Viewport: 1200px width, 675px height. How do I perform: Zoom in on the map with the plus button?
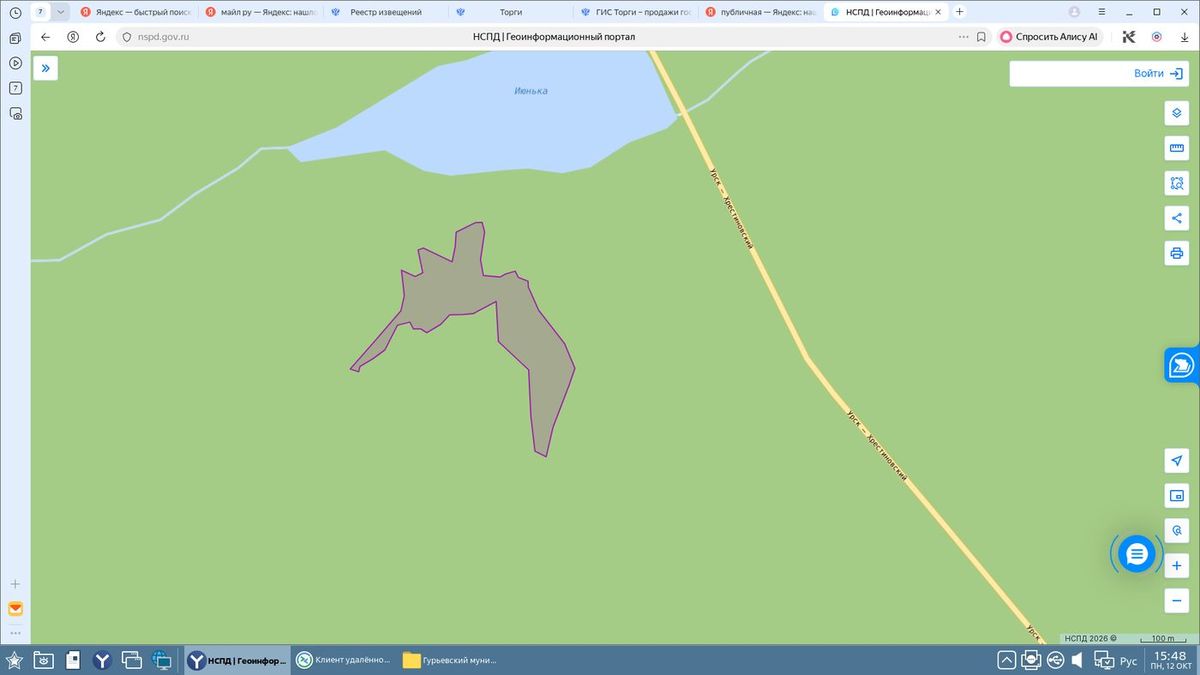tap(1176, 565)
